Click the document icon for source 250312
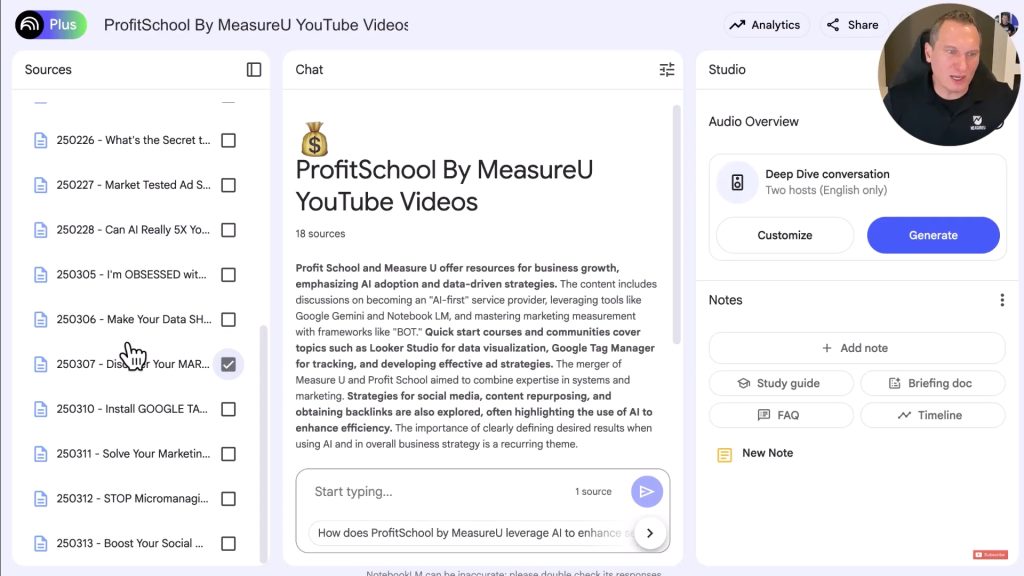1024x576 pixels. point(40,499)
